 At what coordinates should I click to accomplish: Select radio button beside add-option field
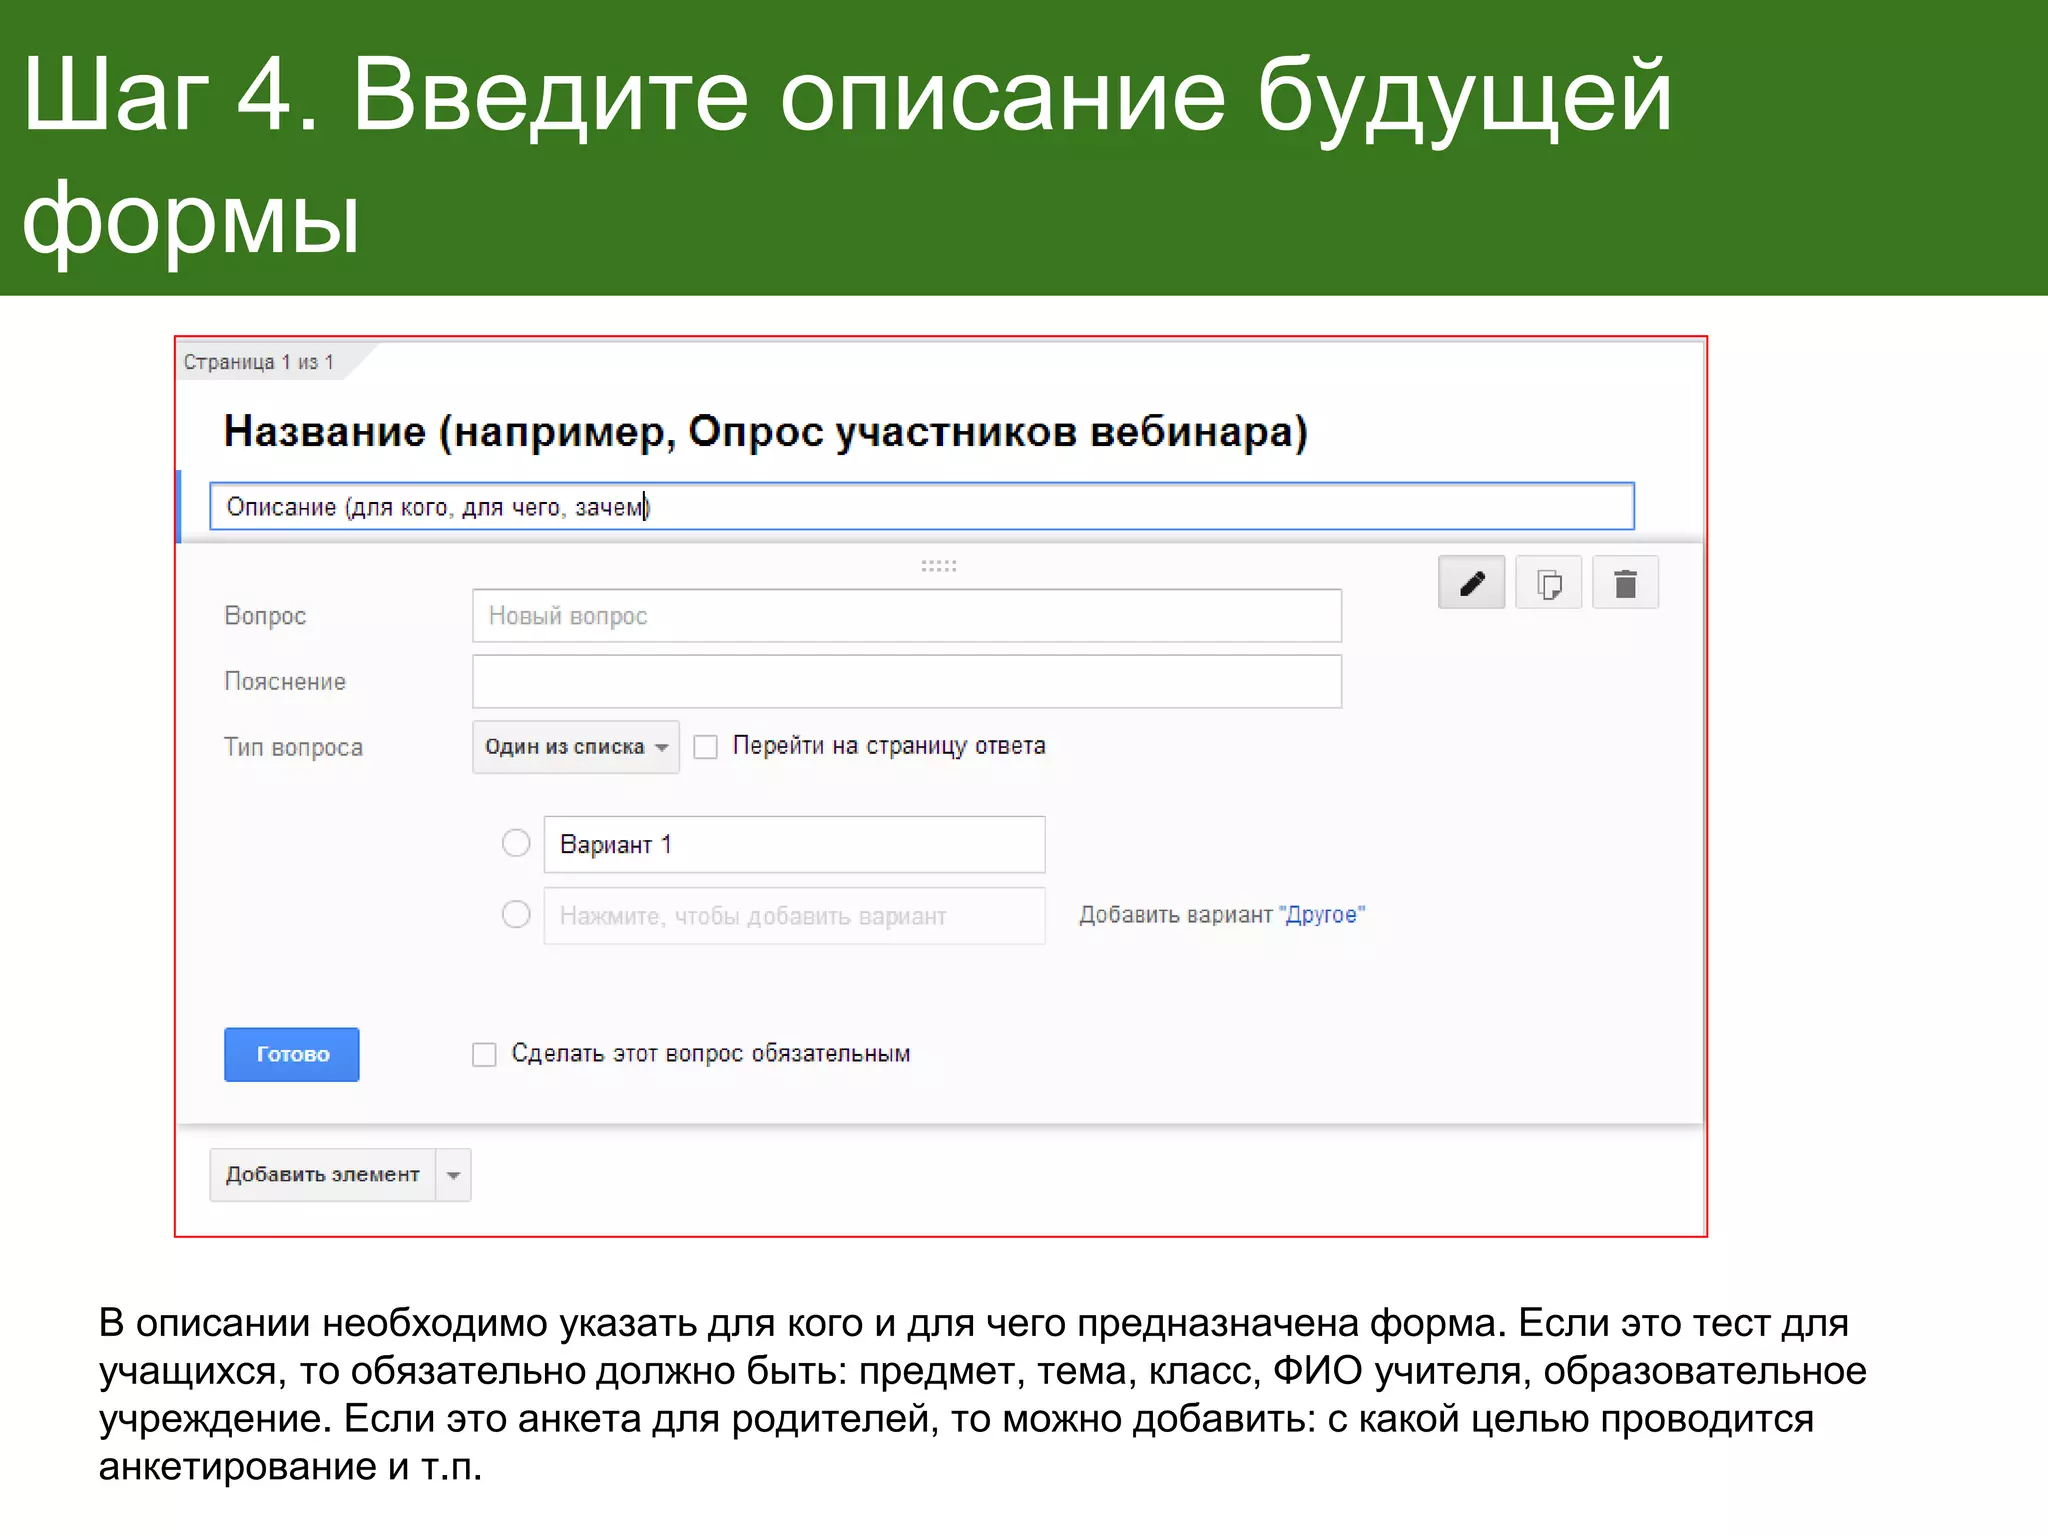point(516,914)
